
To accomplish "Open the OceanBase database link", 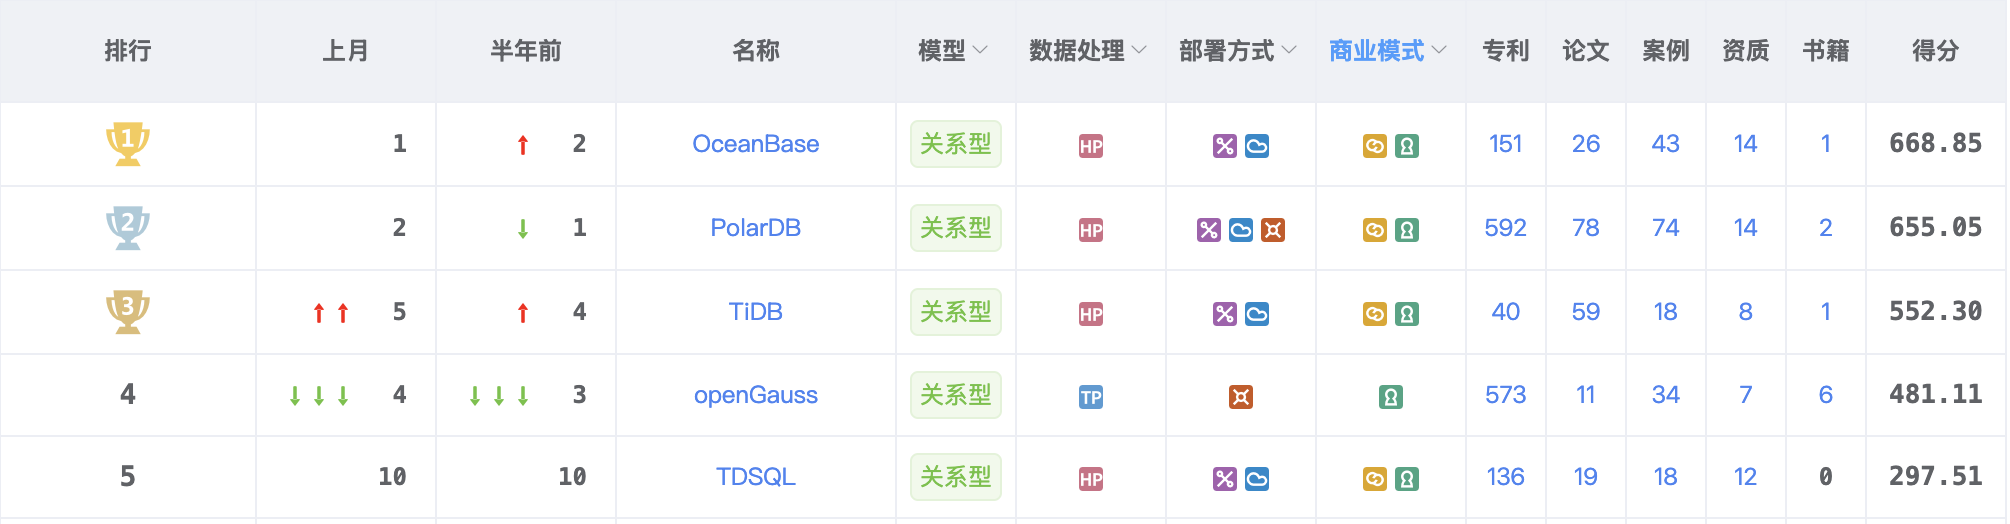I will [756, 144].
